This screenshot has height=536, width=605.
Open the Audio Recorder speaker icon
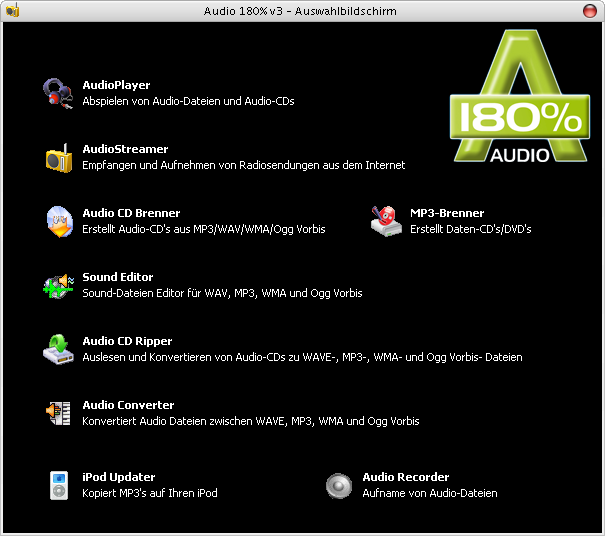(x=339, y=486)
